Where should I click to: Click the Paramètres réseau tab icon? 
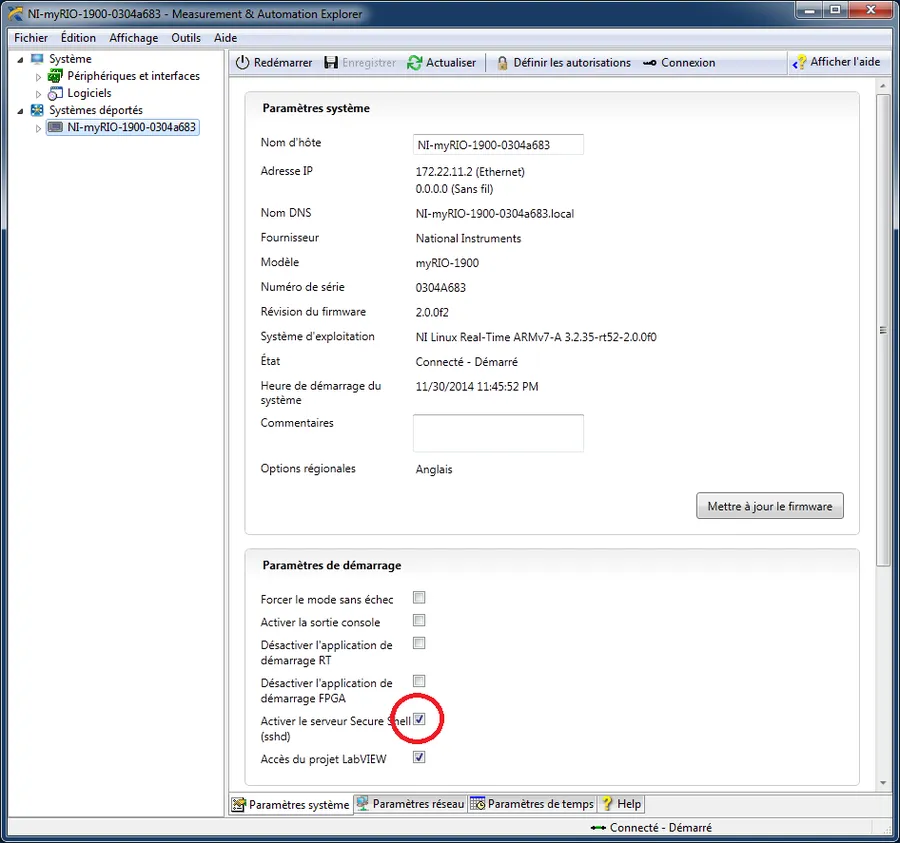362,803
